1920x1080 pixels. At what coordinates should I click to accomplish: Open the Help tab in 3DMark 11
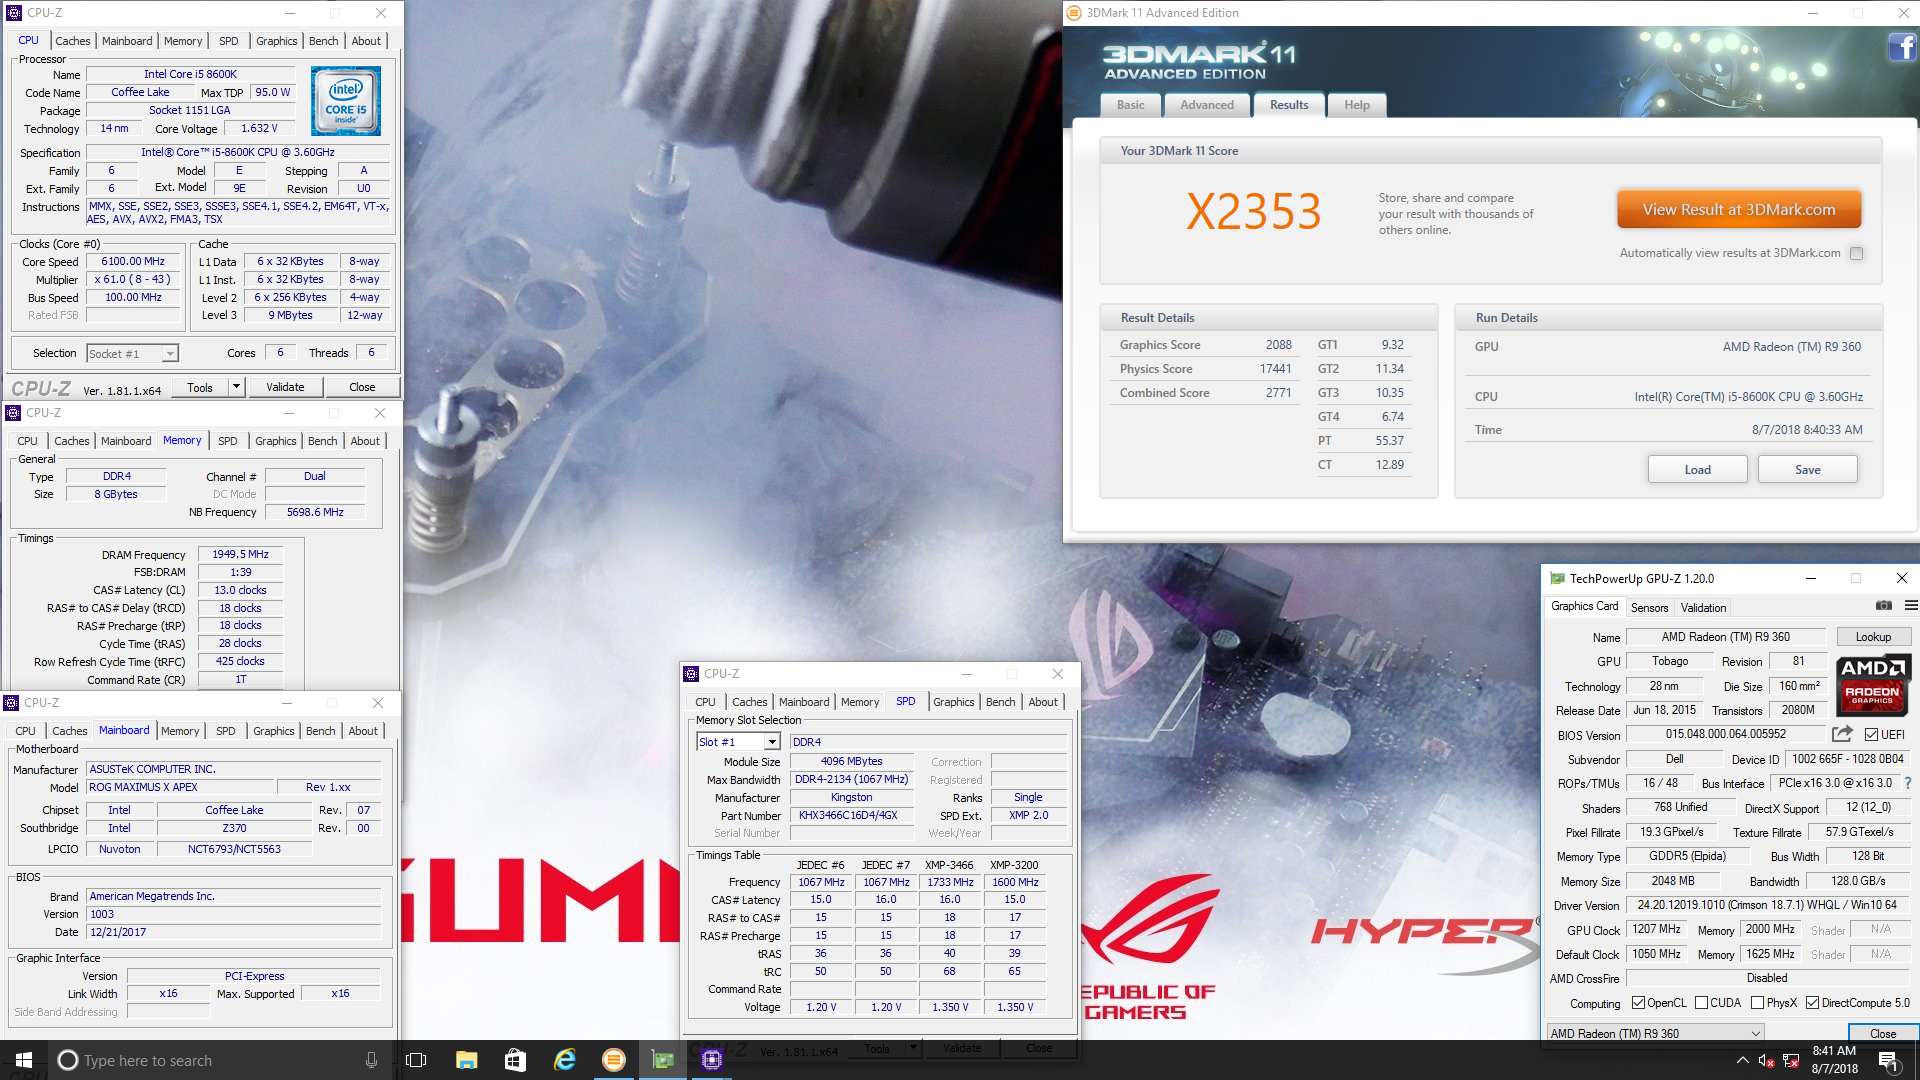coord(1357,105)
